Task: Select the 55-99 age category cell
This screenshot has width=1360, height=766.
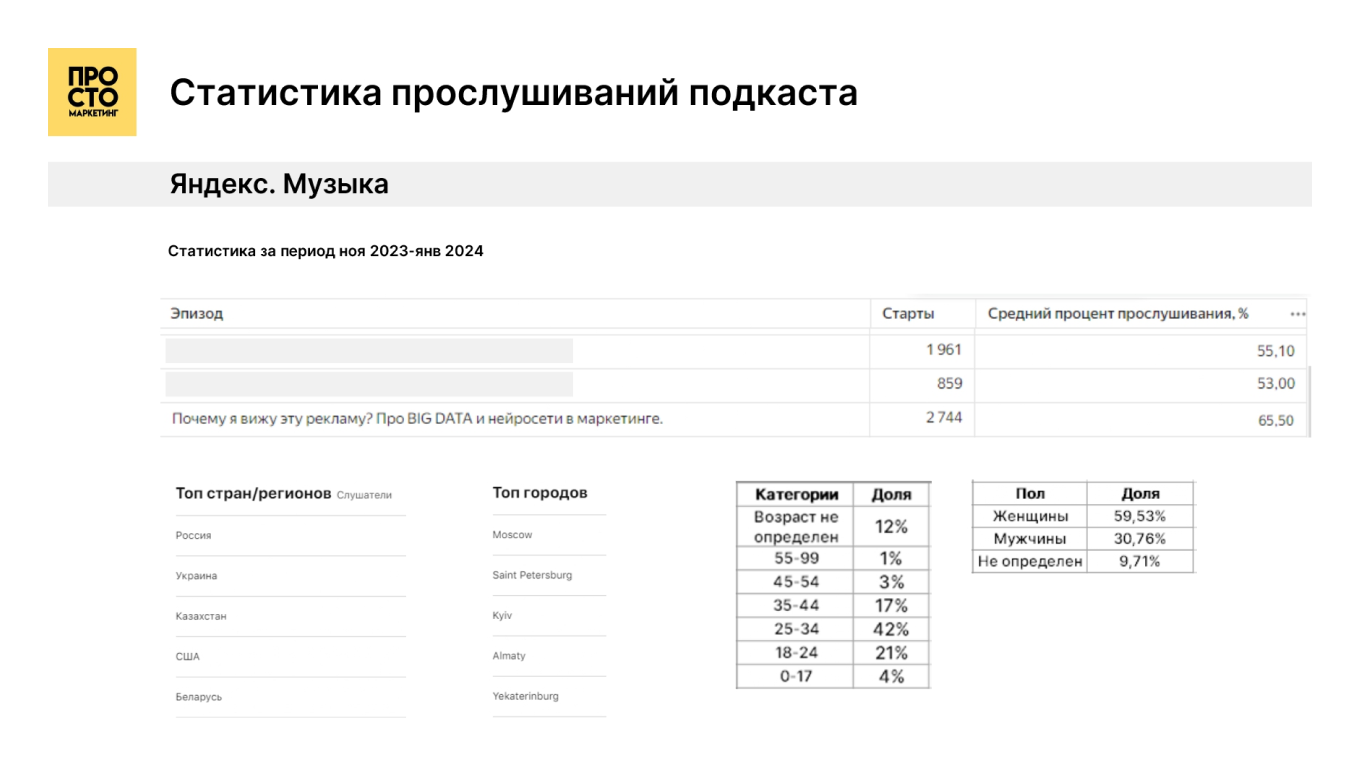Action: [796, 558]
